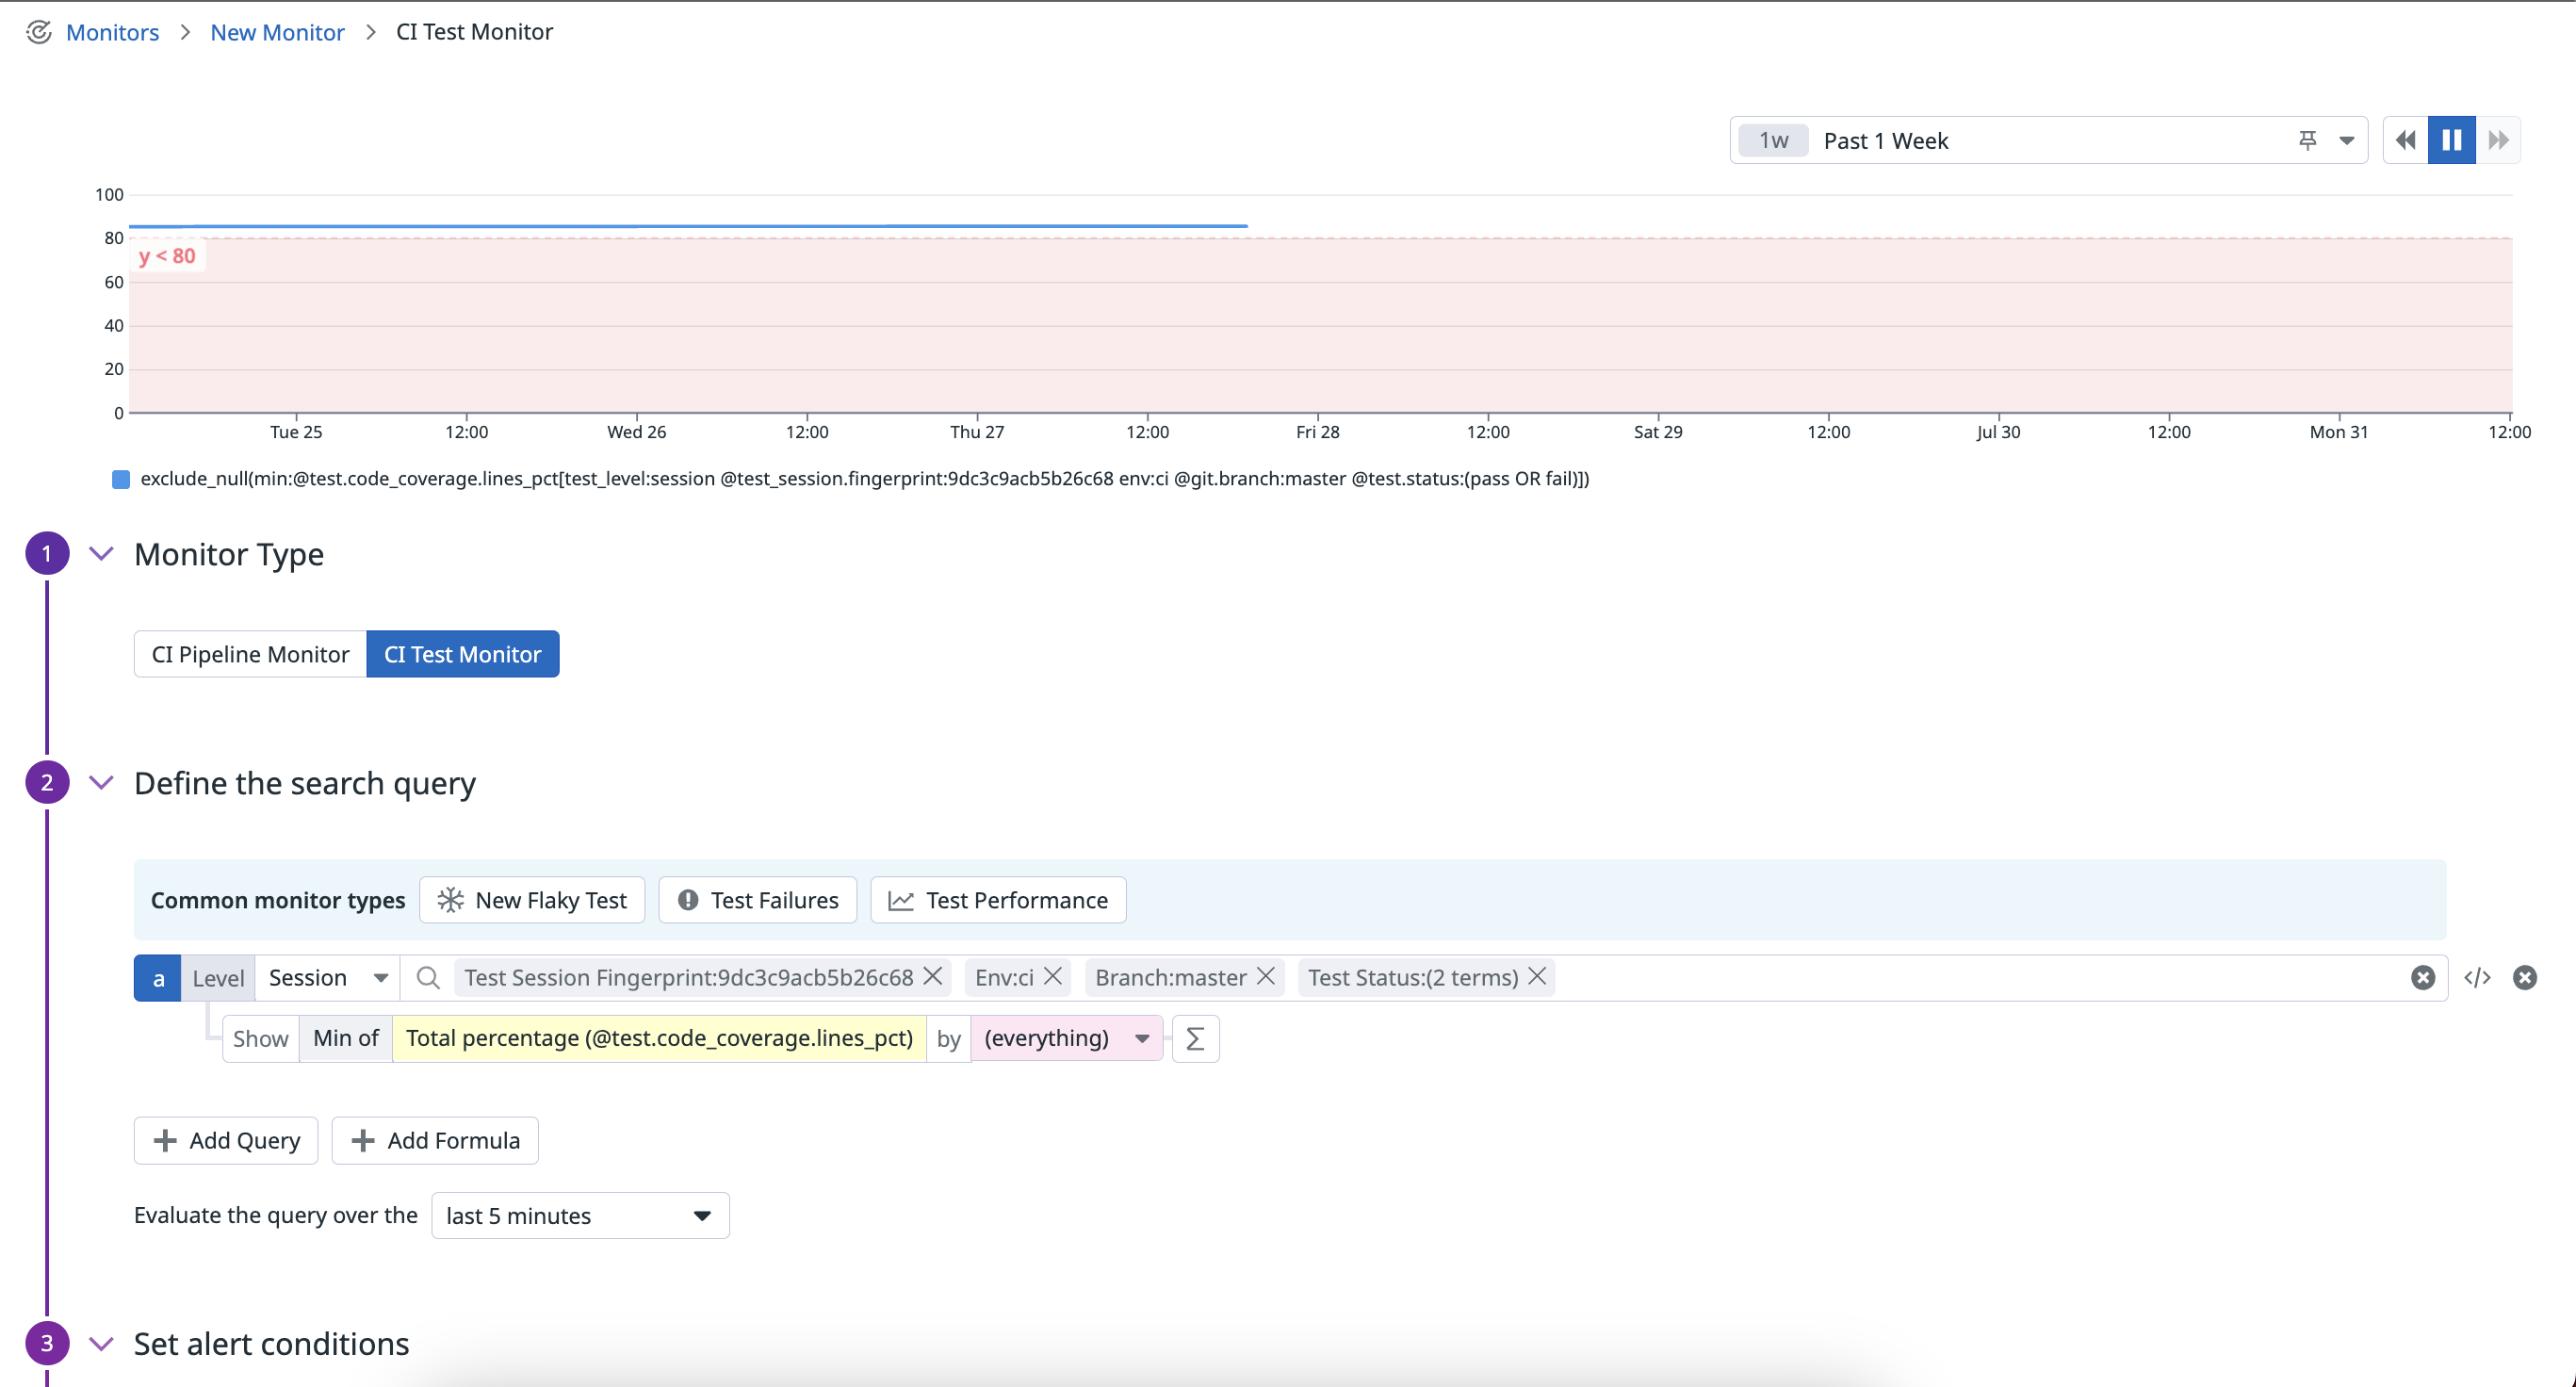Remove Test Session Fingerprint filter chip
This screenshot has height=1387, width=2576.
pos(932,976)
